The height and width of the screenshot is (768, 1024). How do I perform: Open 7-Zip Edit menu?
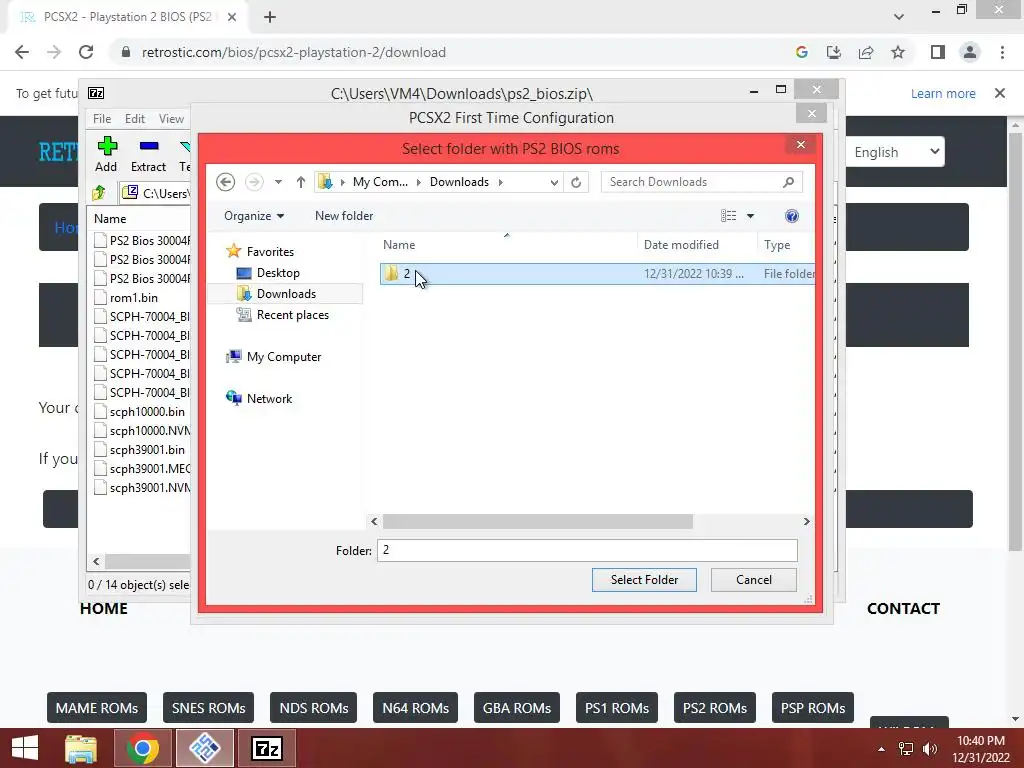pos(135,119)
